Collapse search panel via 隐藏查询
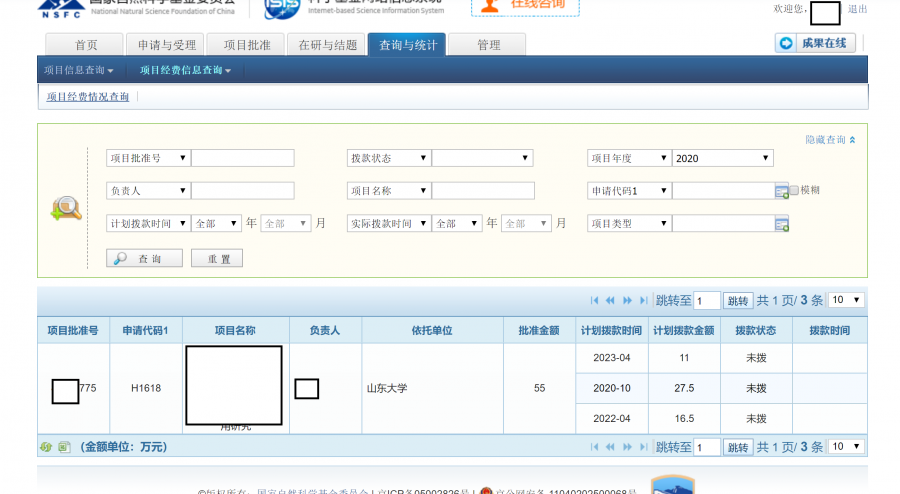Screen dimensions: 900x494 830,140
